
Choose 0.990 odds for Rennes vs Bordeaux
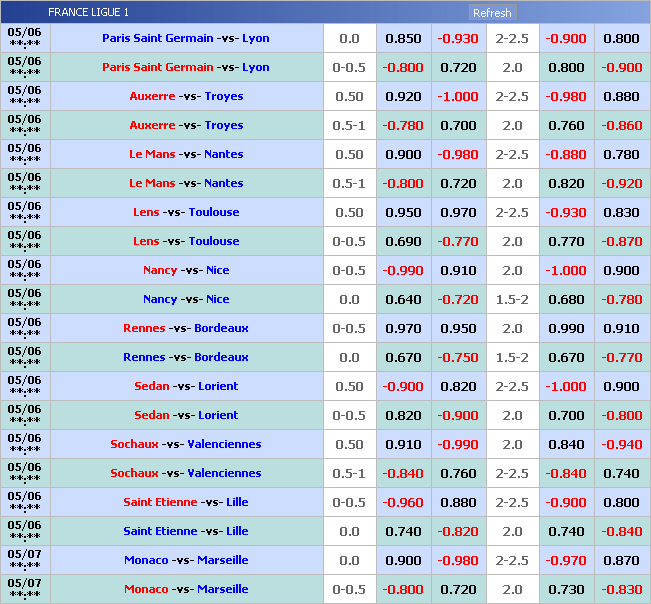[565, 329]
